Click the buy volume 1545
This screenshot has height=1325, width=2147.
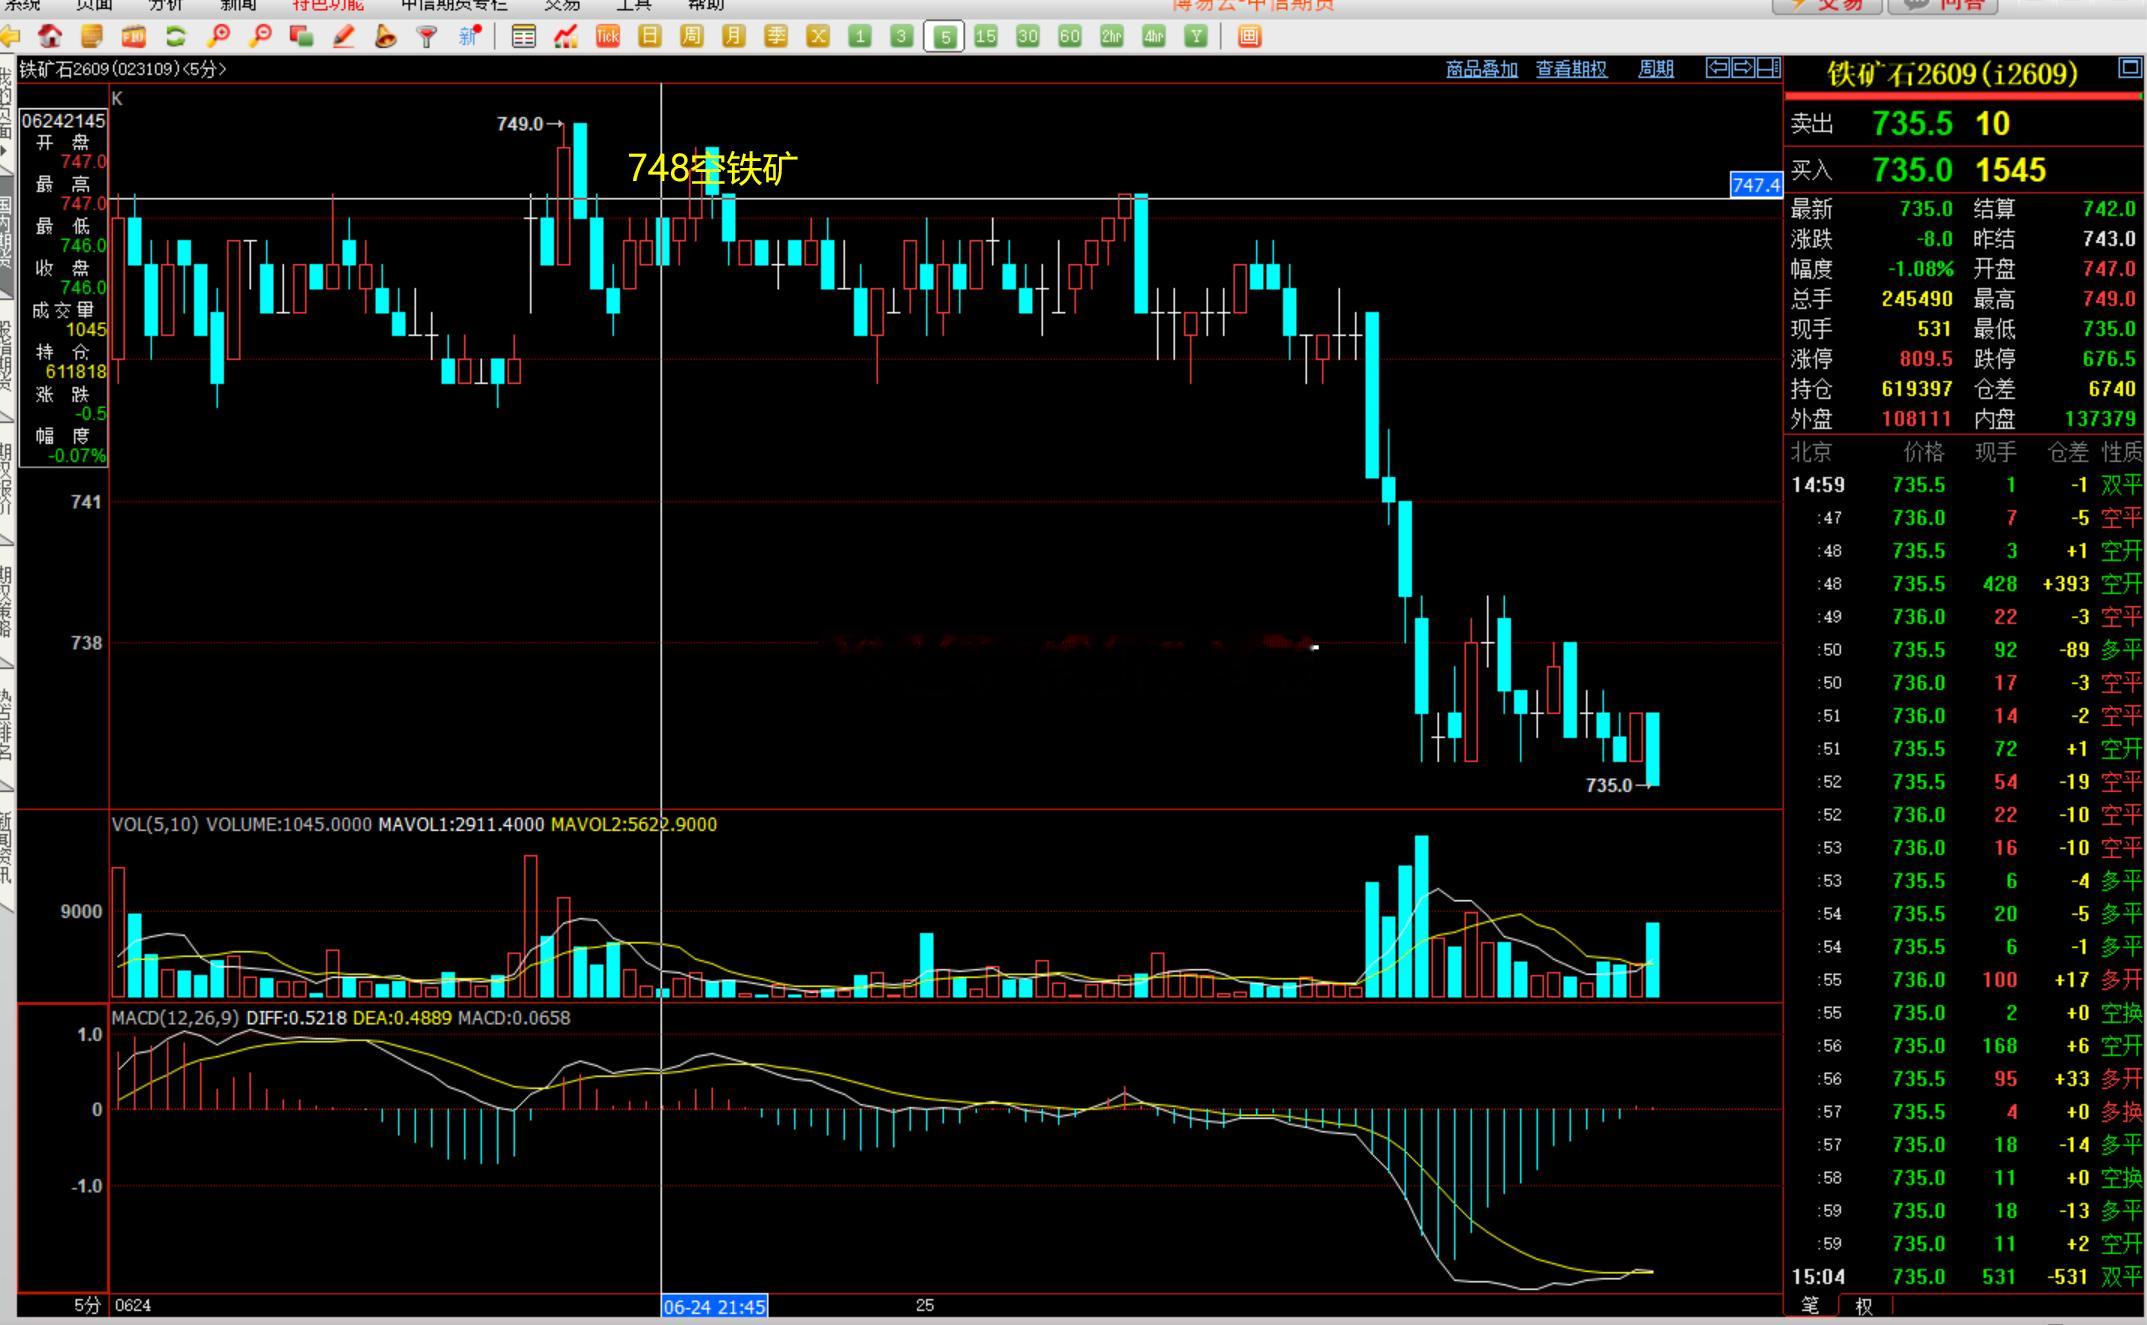point(2010,170)
